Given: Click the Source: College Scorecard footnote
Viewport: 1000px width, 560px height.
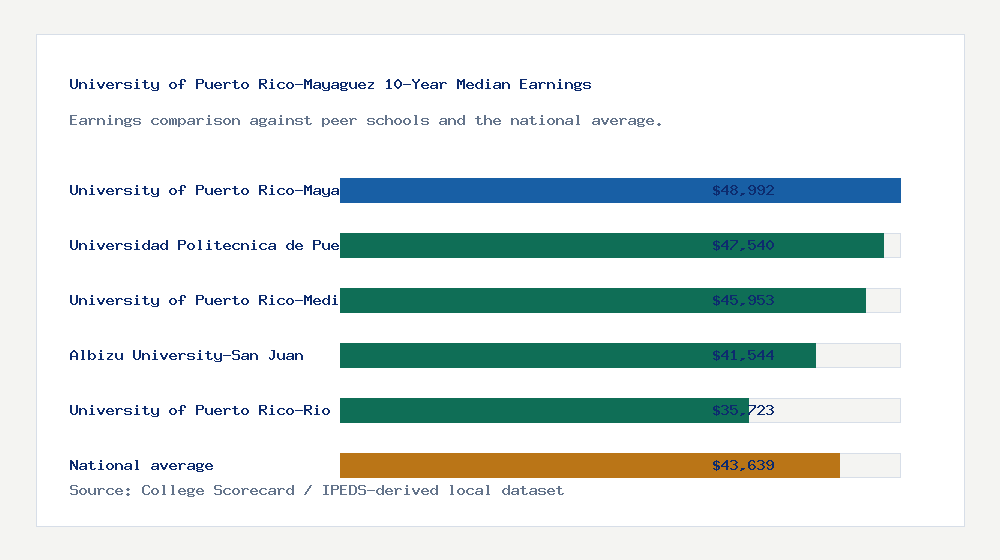Looking at the screenshot, I should [316, 490].
